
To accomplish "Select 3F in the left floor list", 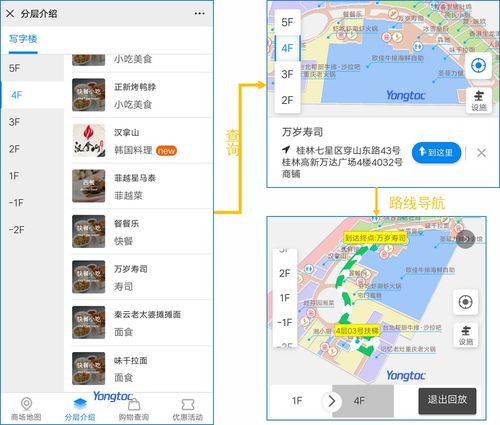I will click(x=33, y=122).
